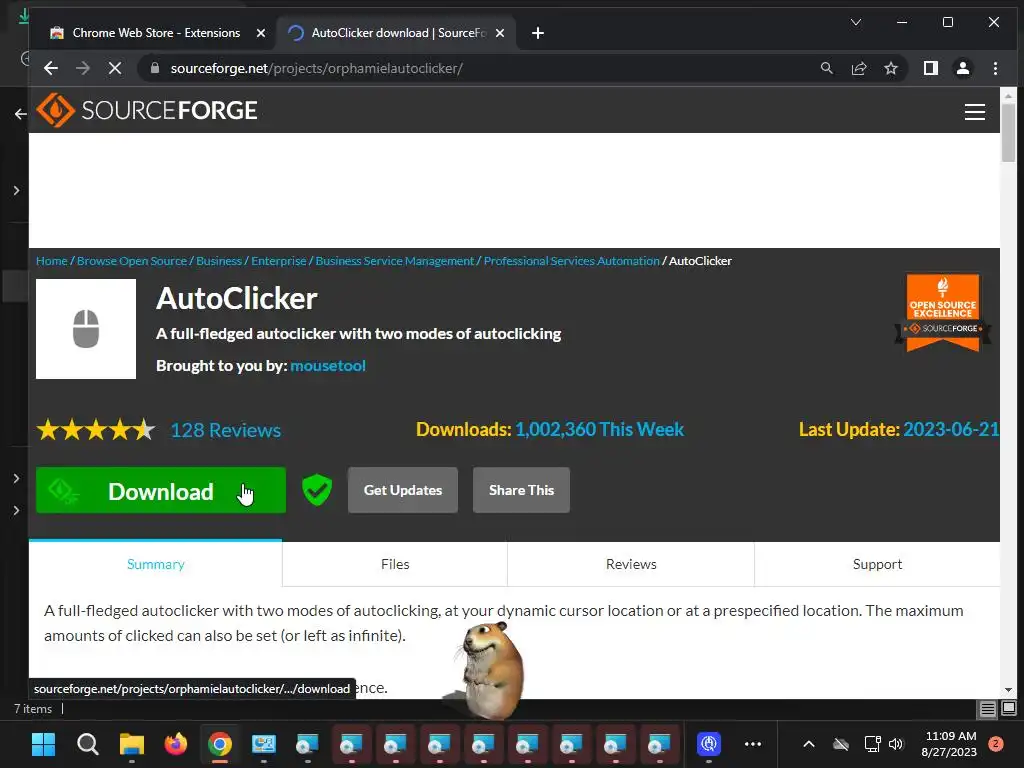Expand the first chevron in background window sidebar
Image resolution: width=1024 pixels, height=768 pixels.
click(x=16, y=191)
